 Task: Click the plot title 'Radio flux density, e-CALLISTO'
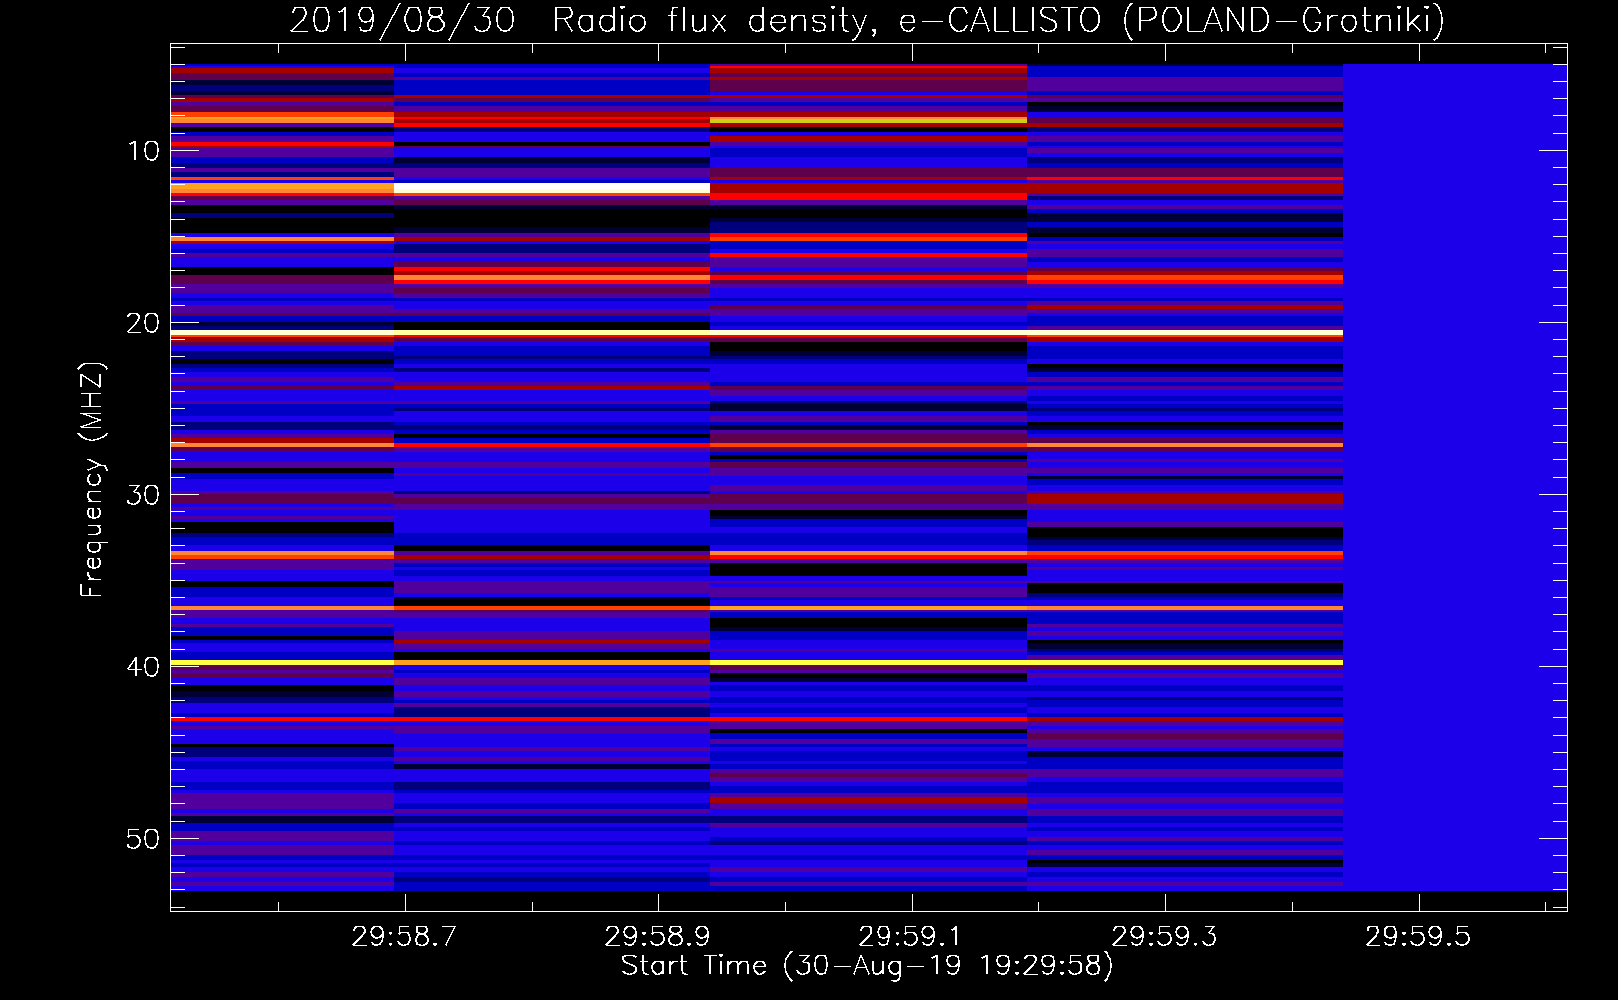[826, 20]
